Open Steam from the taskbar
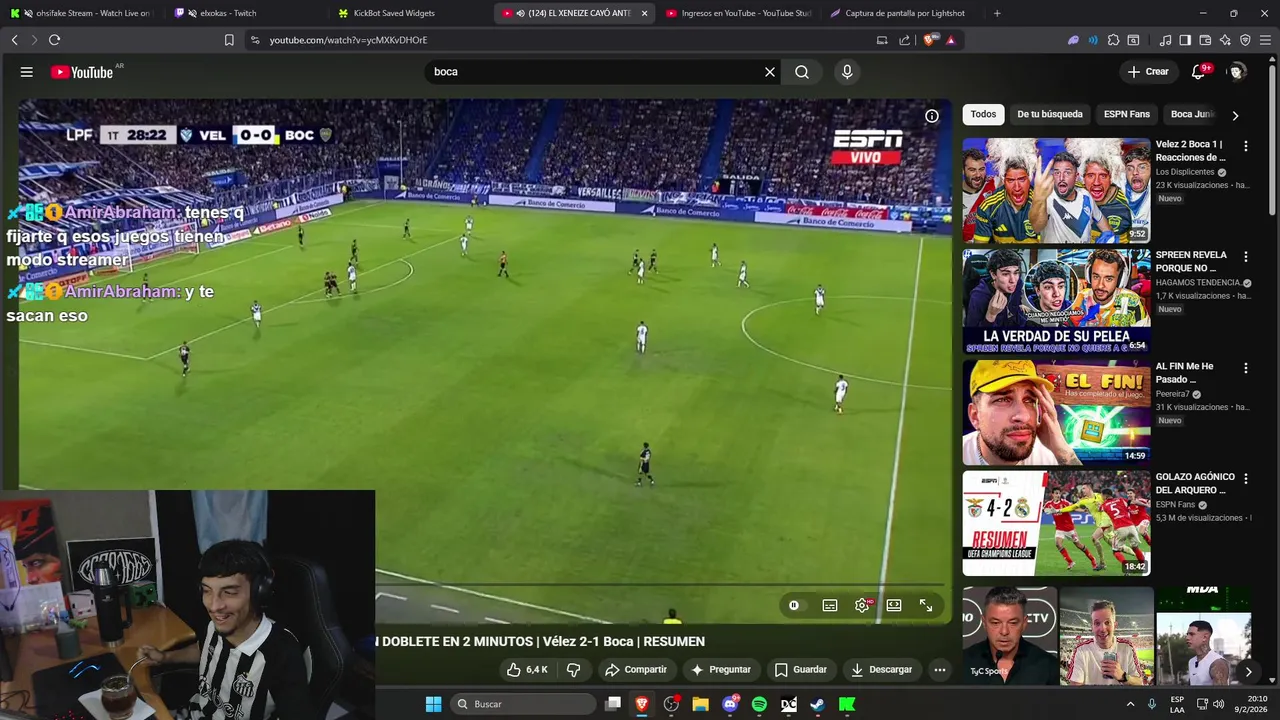 [x=817, y=704]
